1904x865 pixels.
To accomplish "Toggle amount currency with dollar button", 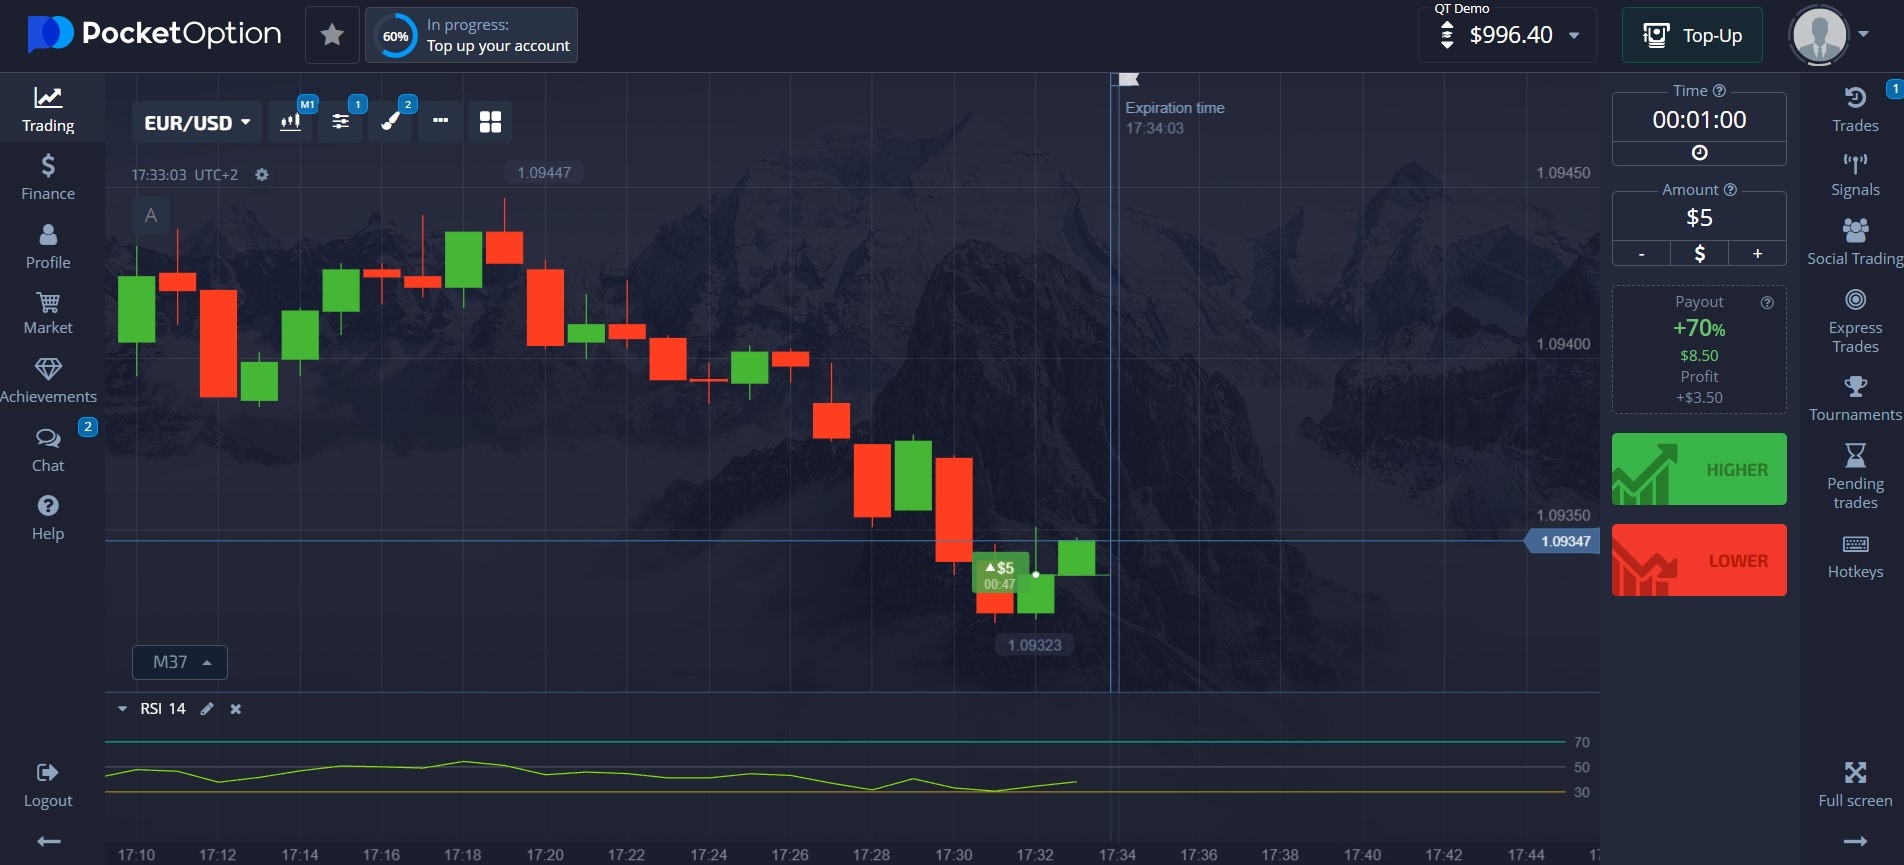I will pyautogui.click(x=1699, y=254).
